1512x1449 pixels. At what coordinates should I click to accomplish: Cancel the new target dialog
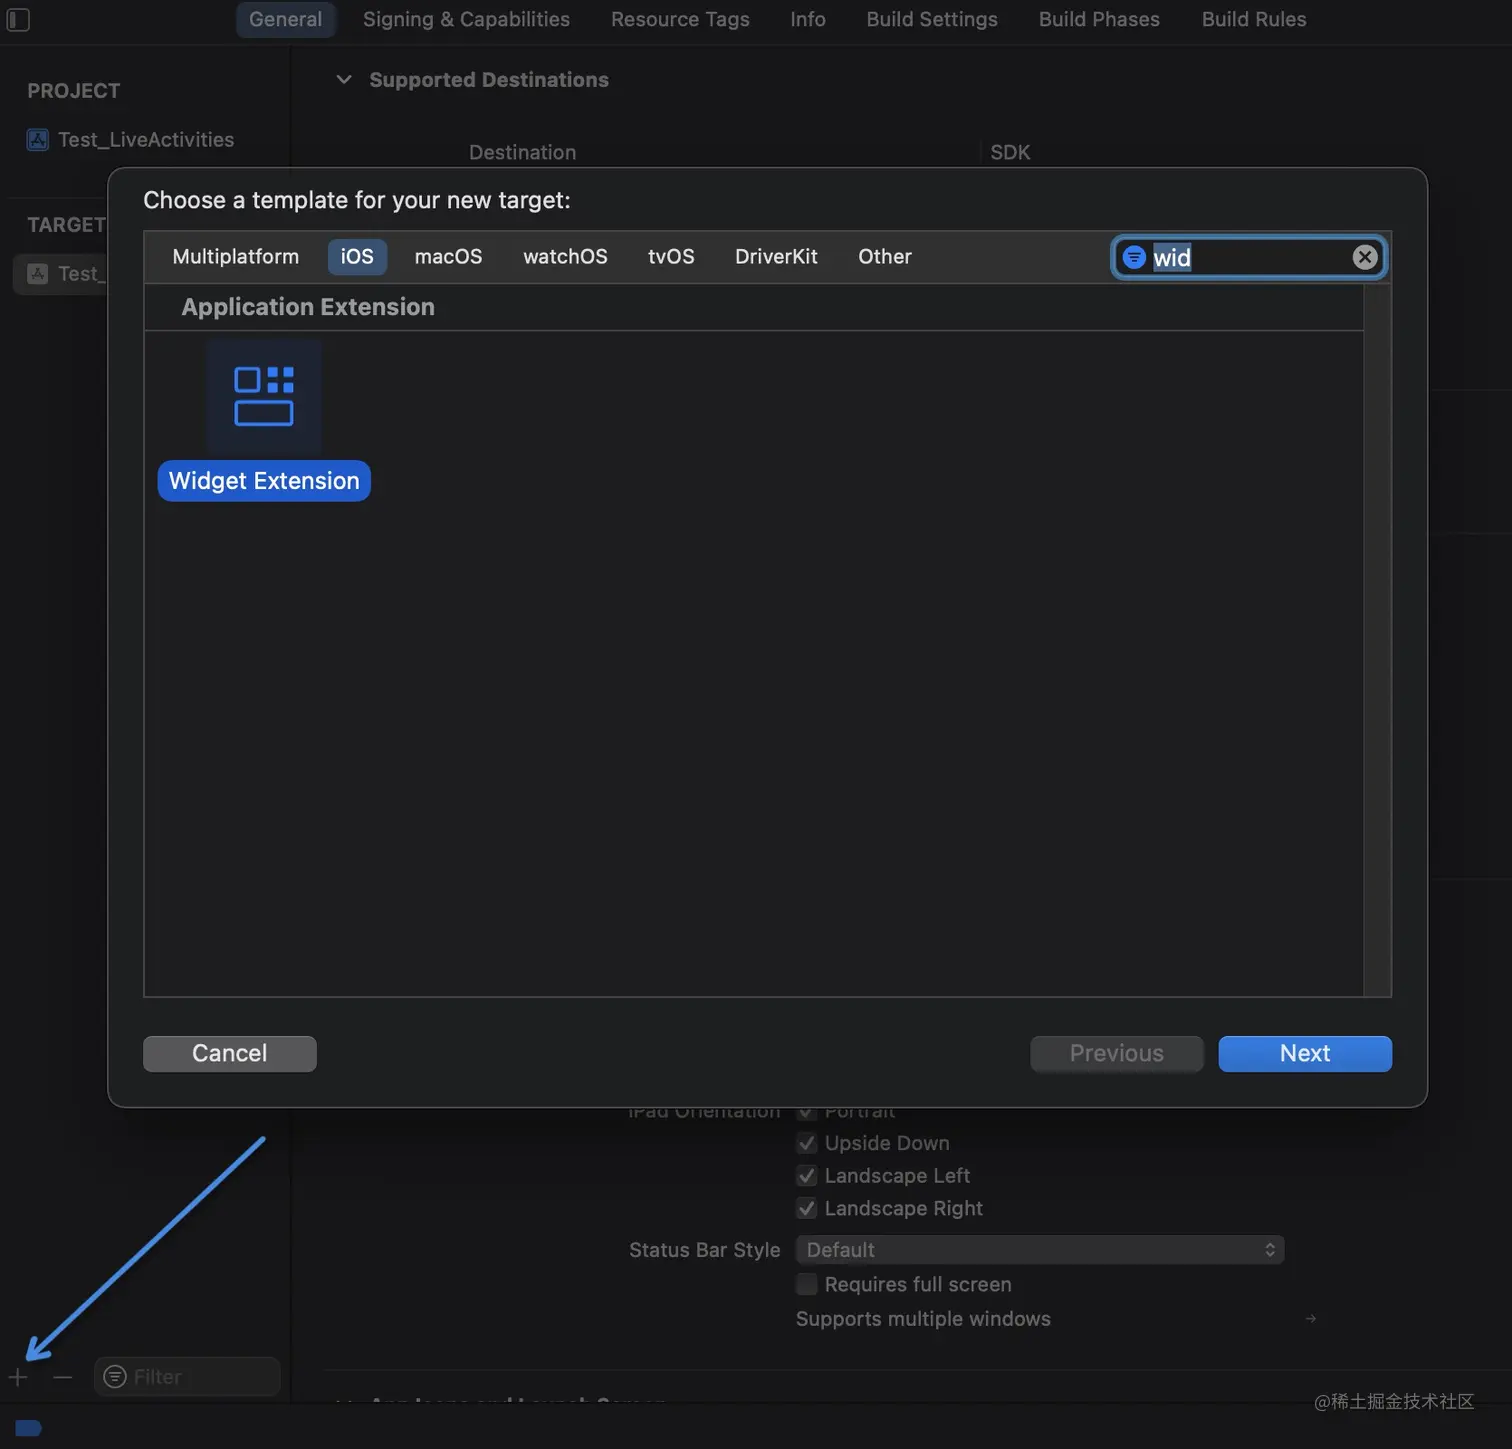click(230, 1054)
